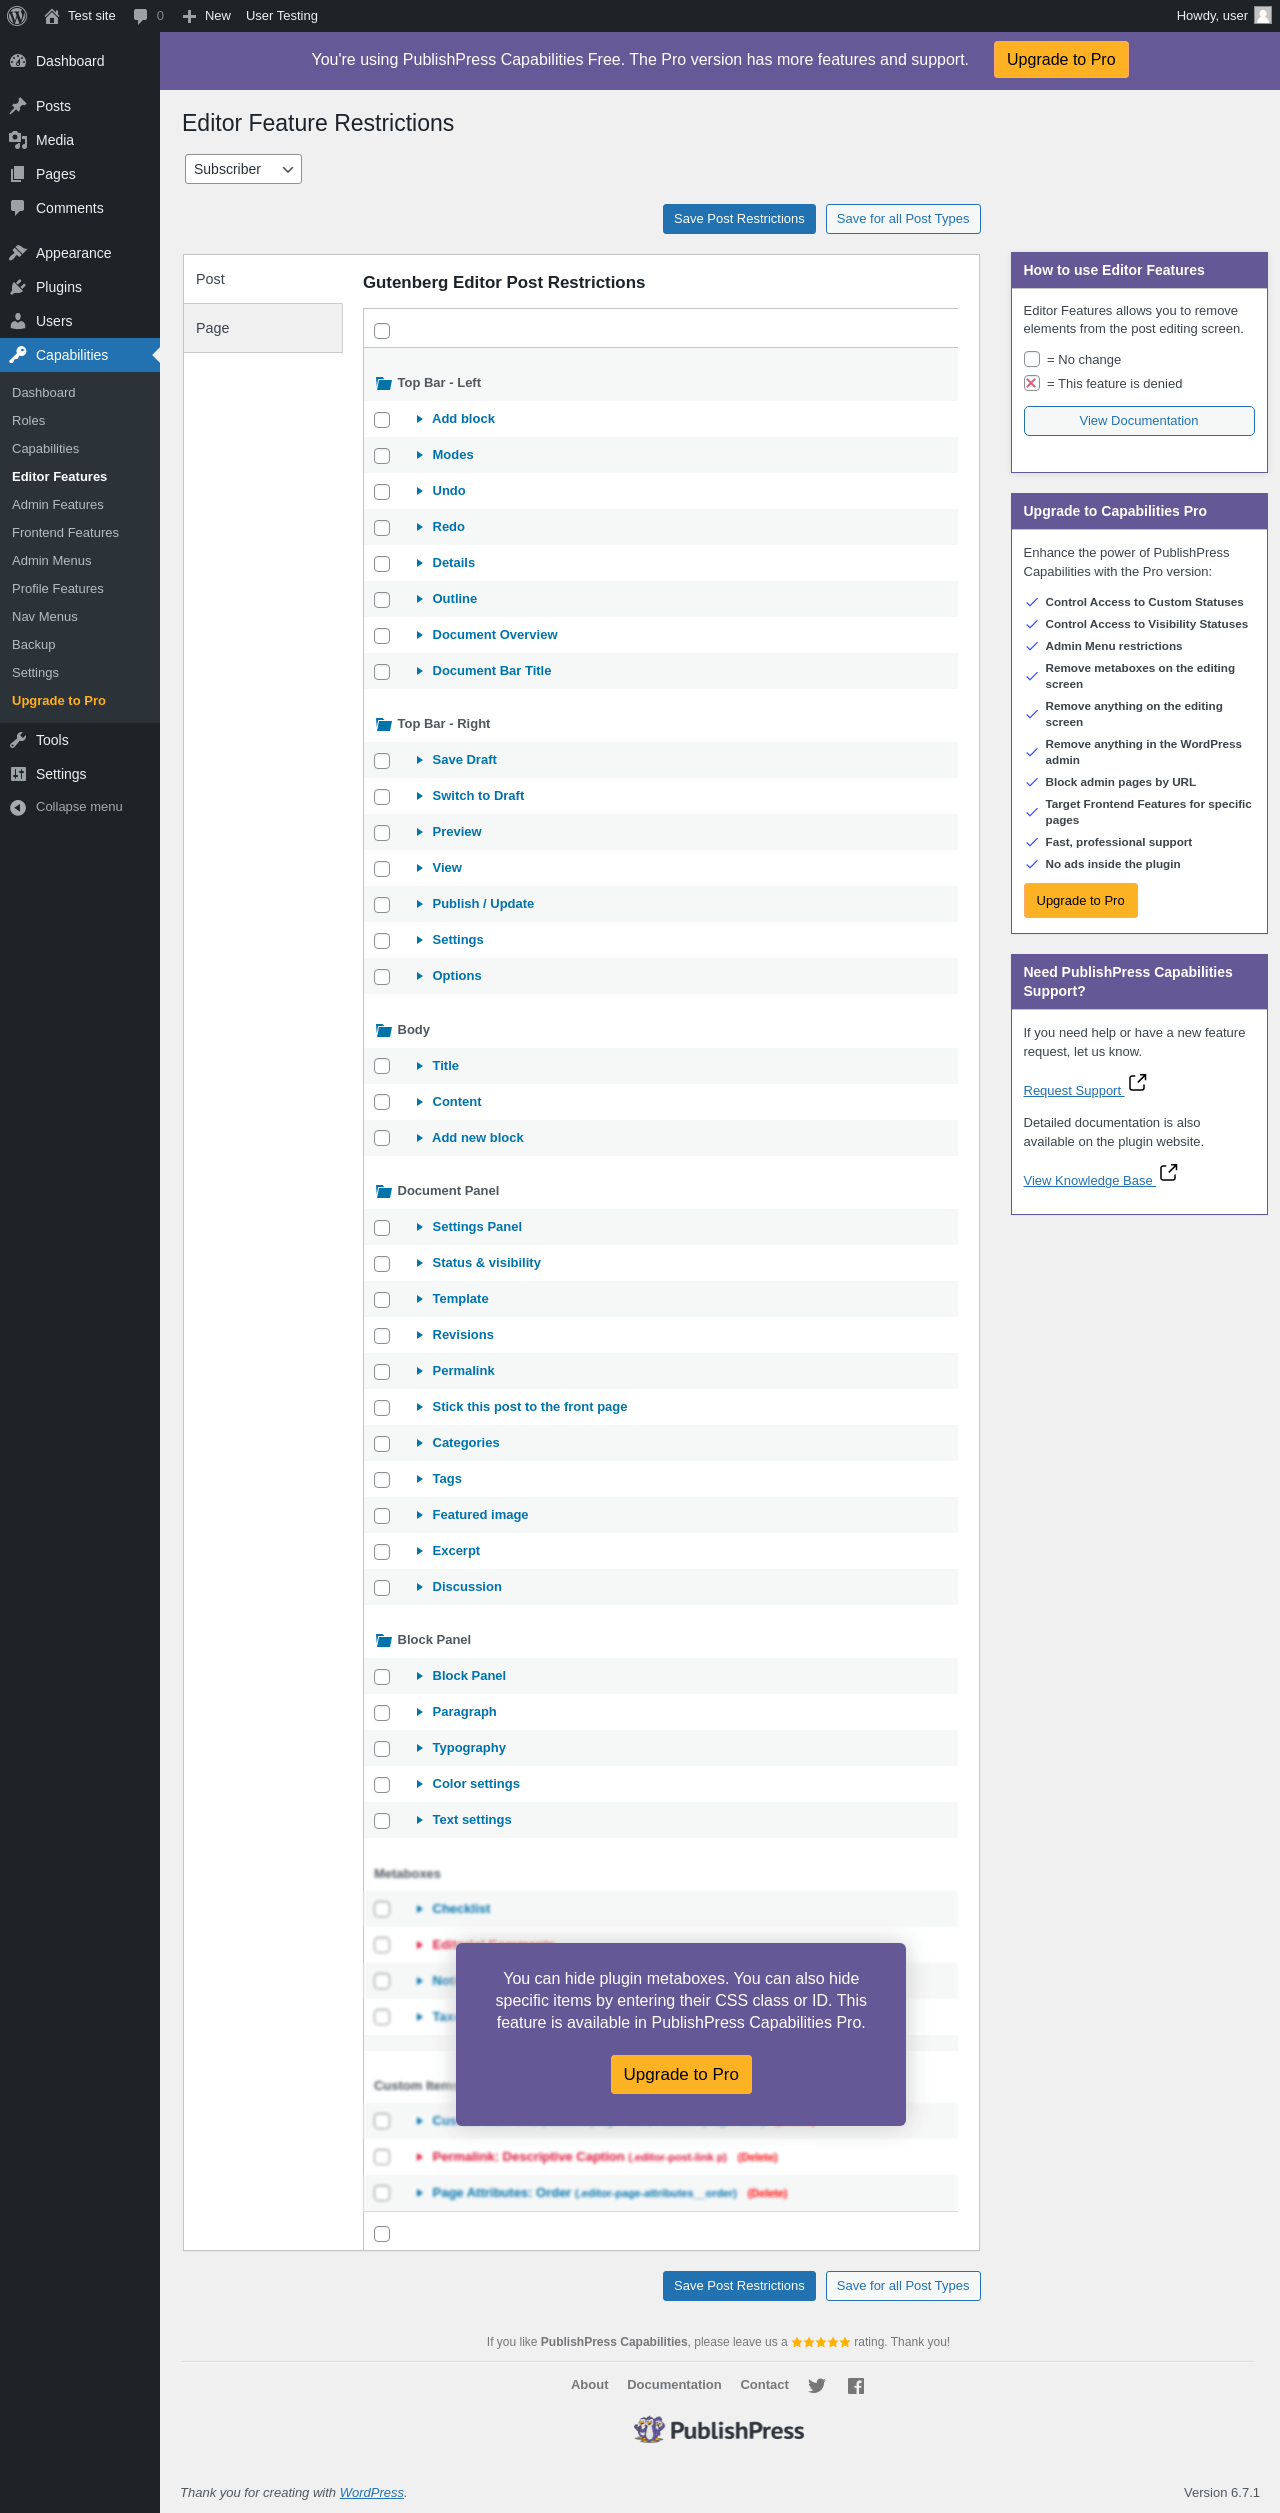Expand the Content row arrow
Viewport: 1280px width, 2513px height.
coord(420,1102)
